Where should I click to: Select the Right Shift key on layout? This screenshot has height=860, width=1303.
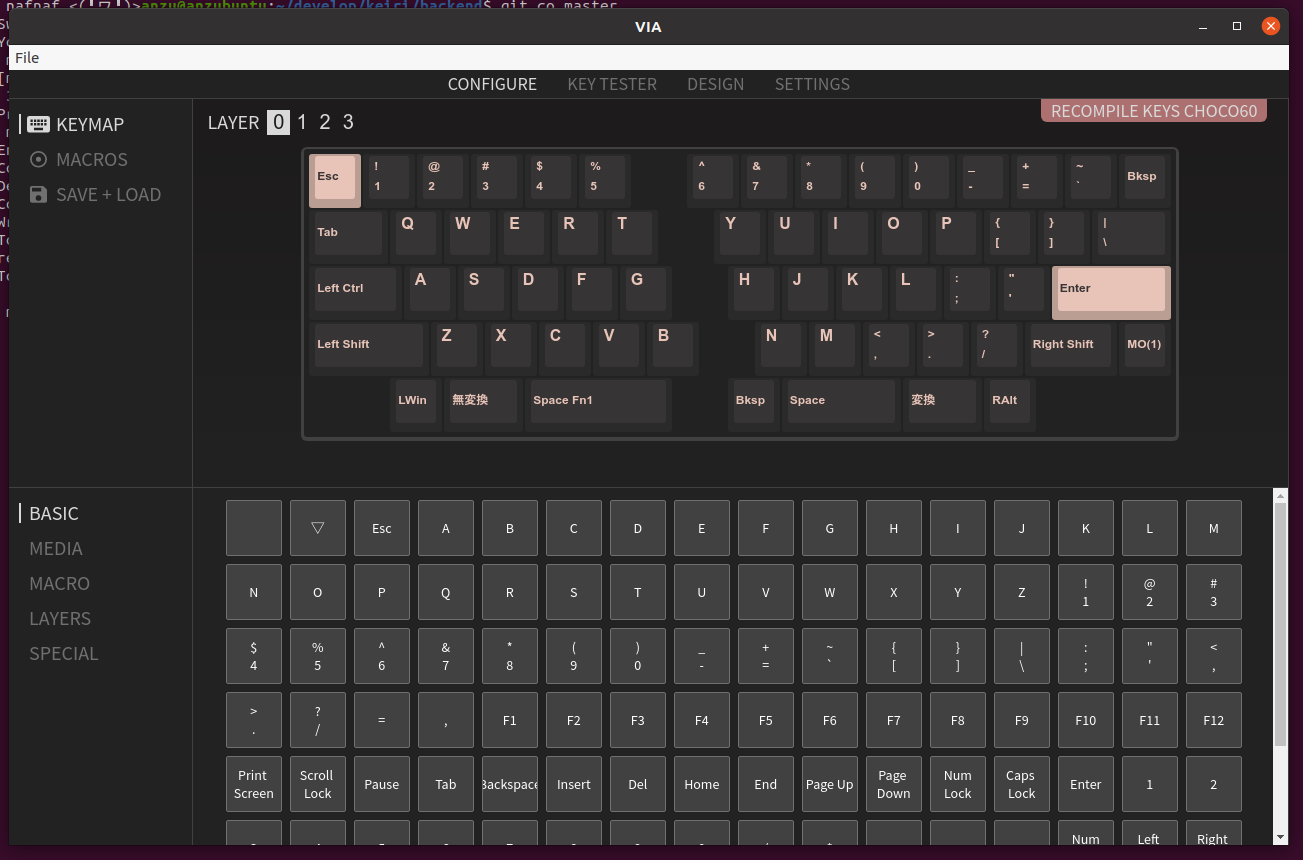pos(1072,347)
